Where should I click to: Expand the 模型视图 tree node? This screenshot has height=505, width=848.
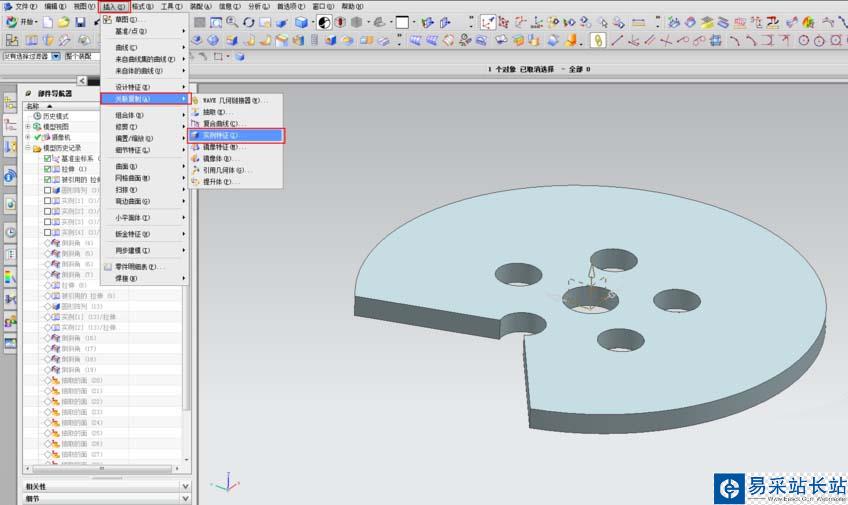click(28, 127)
